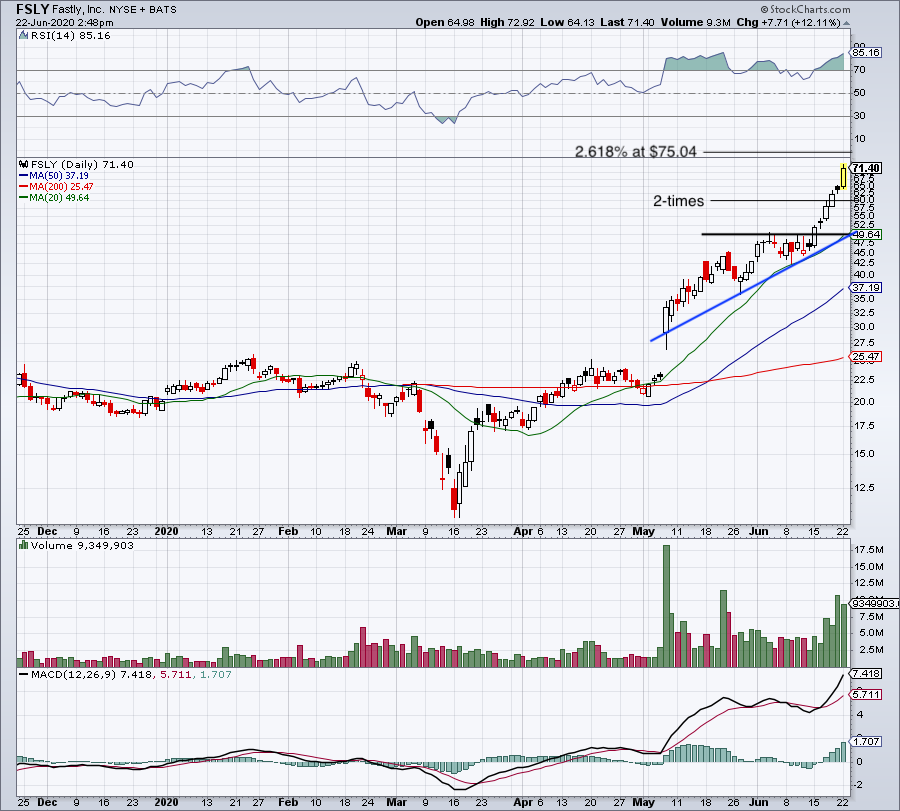Click the 37.19 MA(50) price tag on the right axis

click(866, 288)
